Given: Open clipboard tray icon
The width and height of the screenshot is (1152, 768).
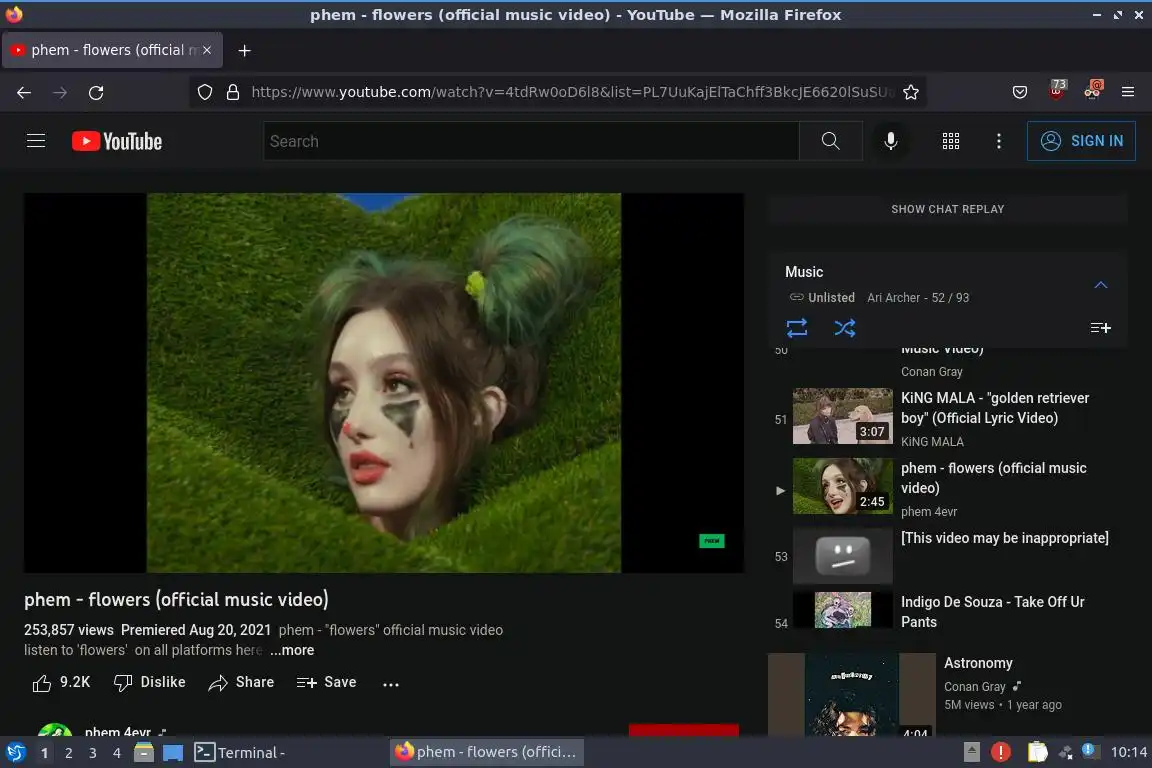Looking at the screenshot, I should click(1037, 752).
